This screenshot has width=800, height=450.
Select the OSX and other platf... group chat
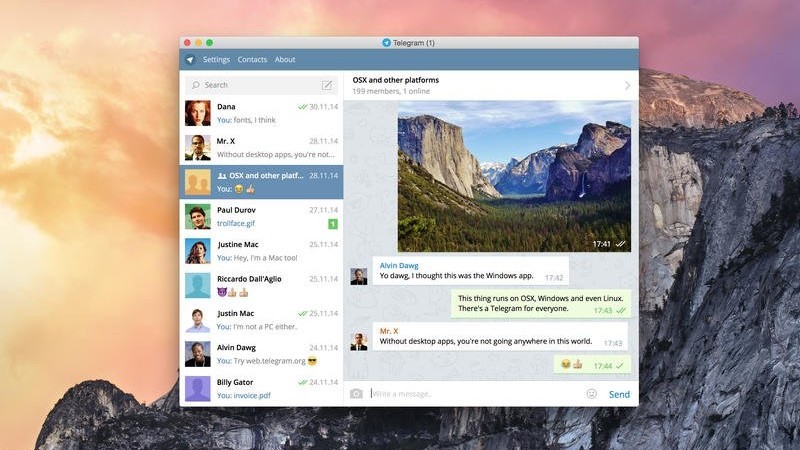261,182
